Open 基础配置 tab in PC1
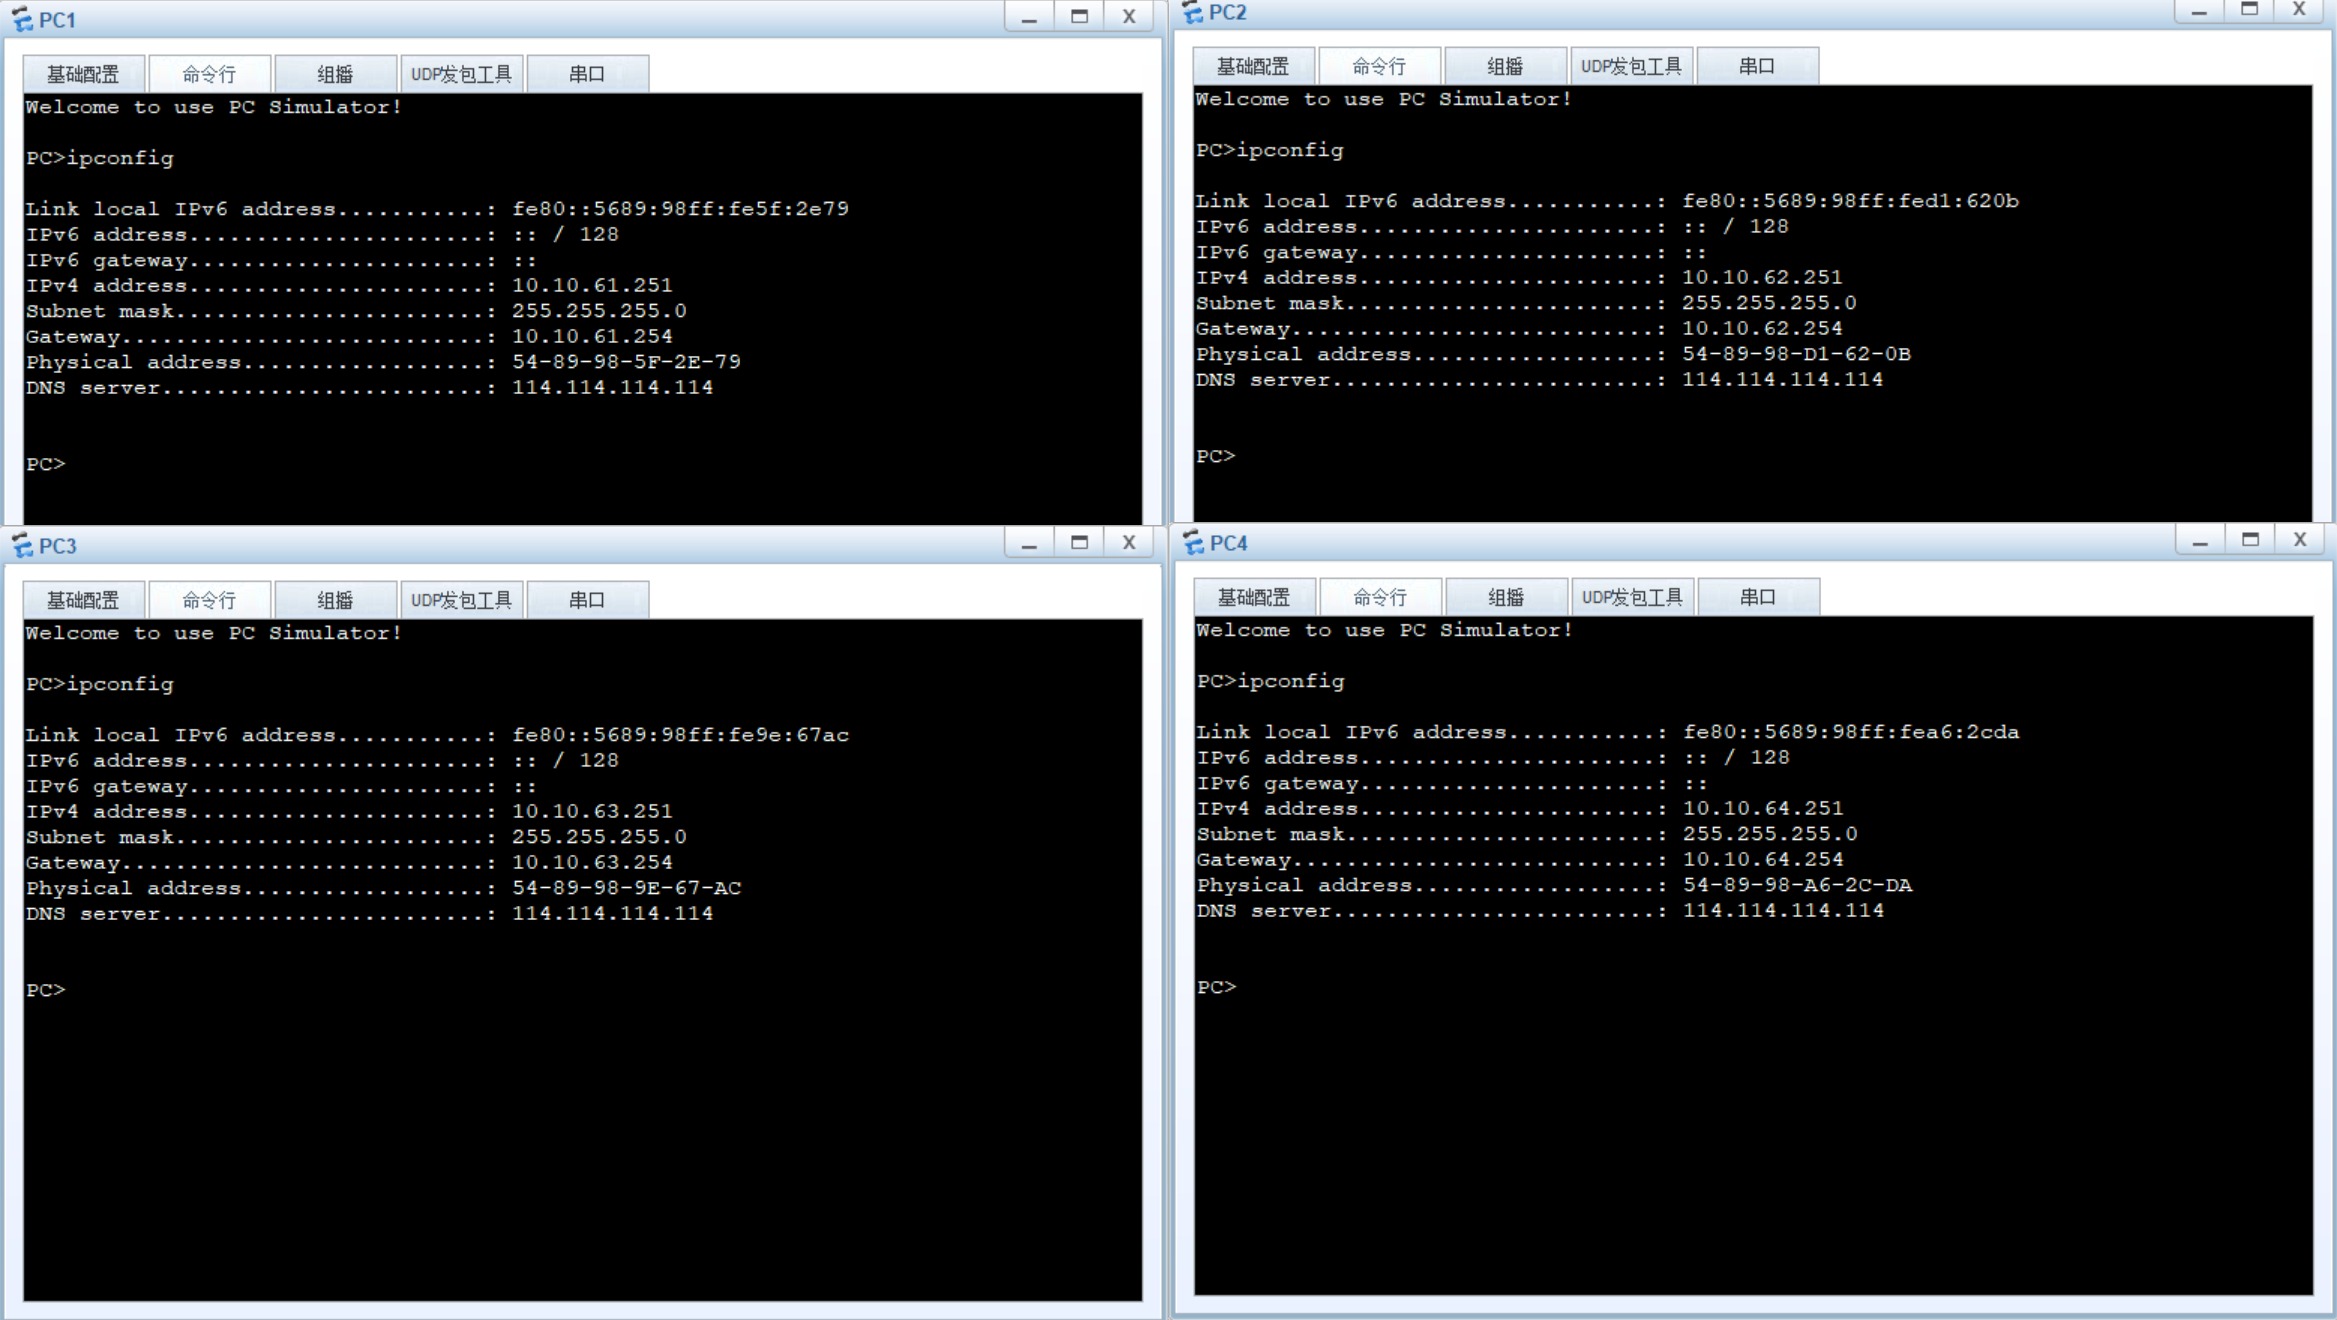The width and height of the screenshot is (2337, 1320). [83, 74]
